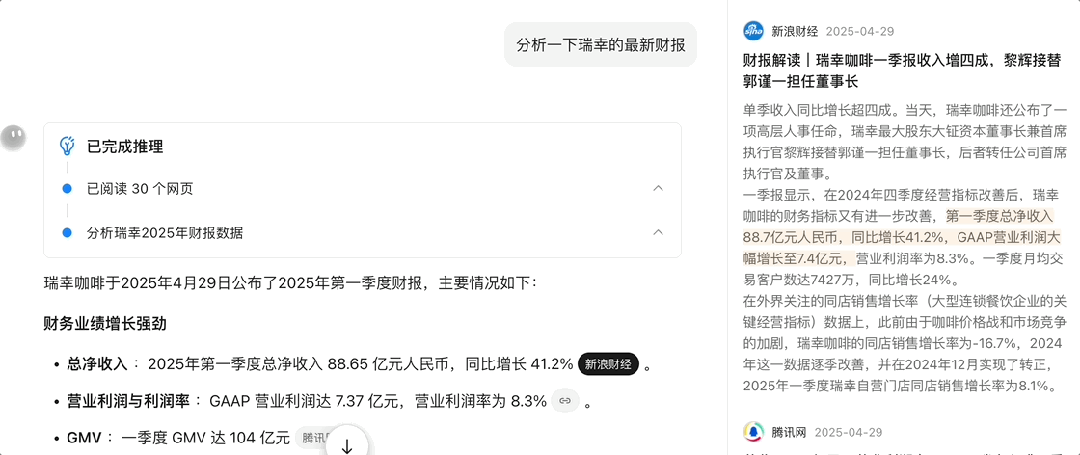
Task: Click the lightbulb reasoning icon
Action: pyautogui.click(x=68, y=146)
